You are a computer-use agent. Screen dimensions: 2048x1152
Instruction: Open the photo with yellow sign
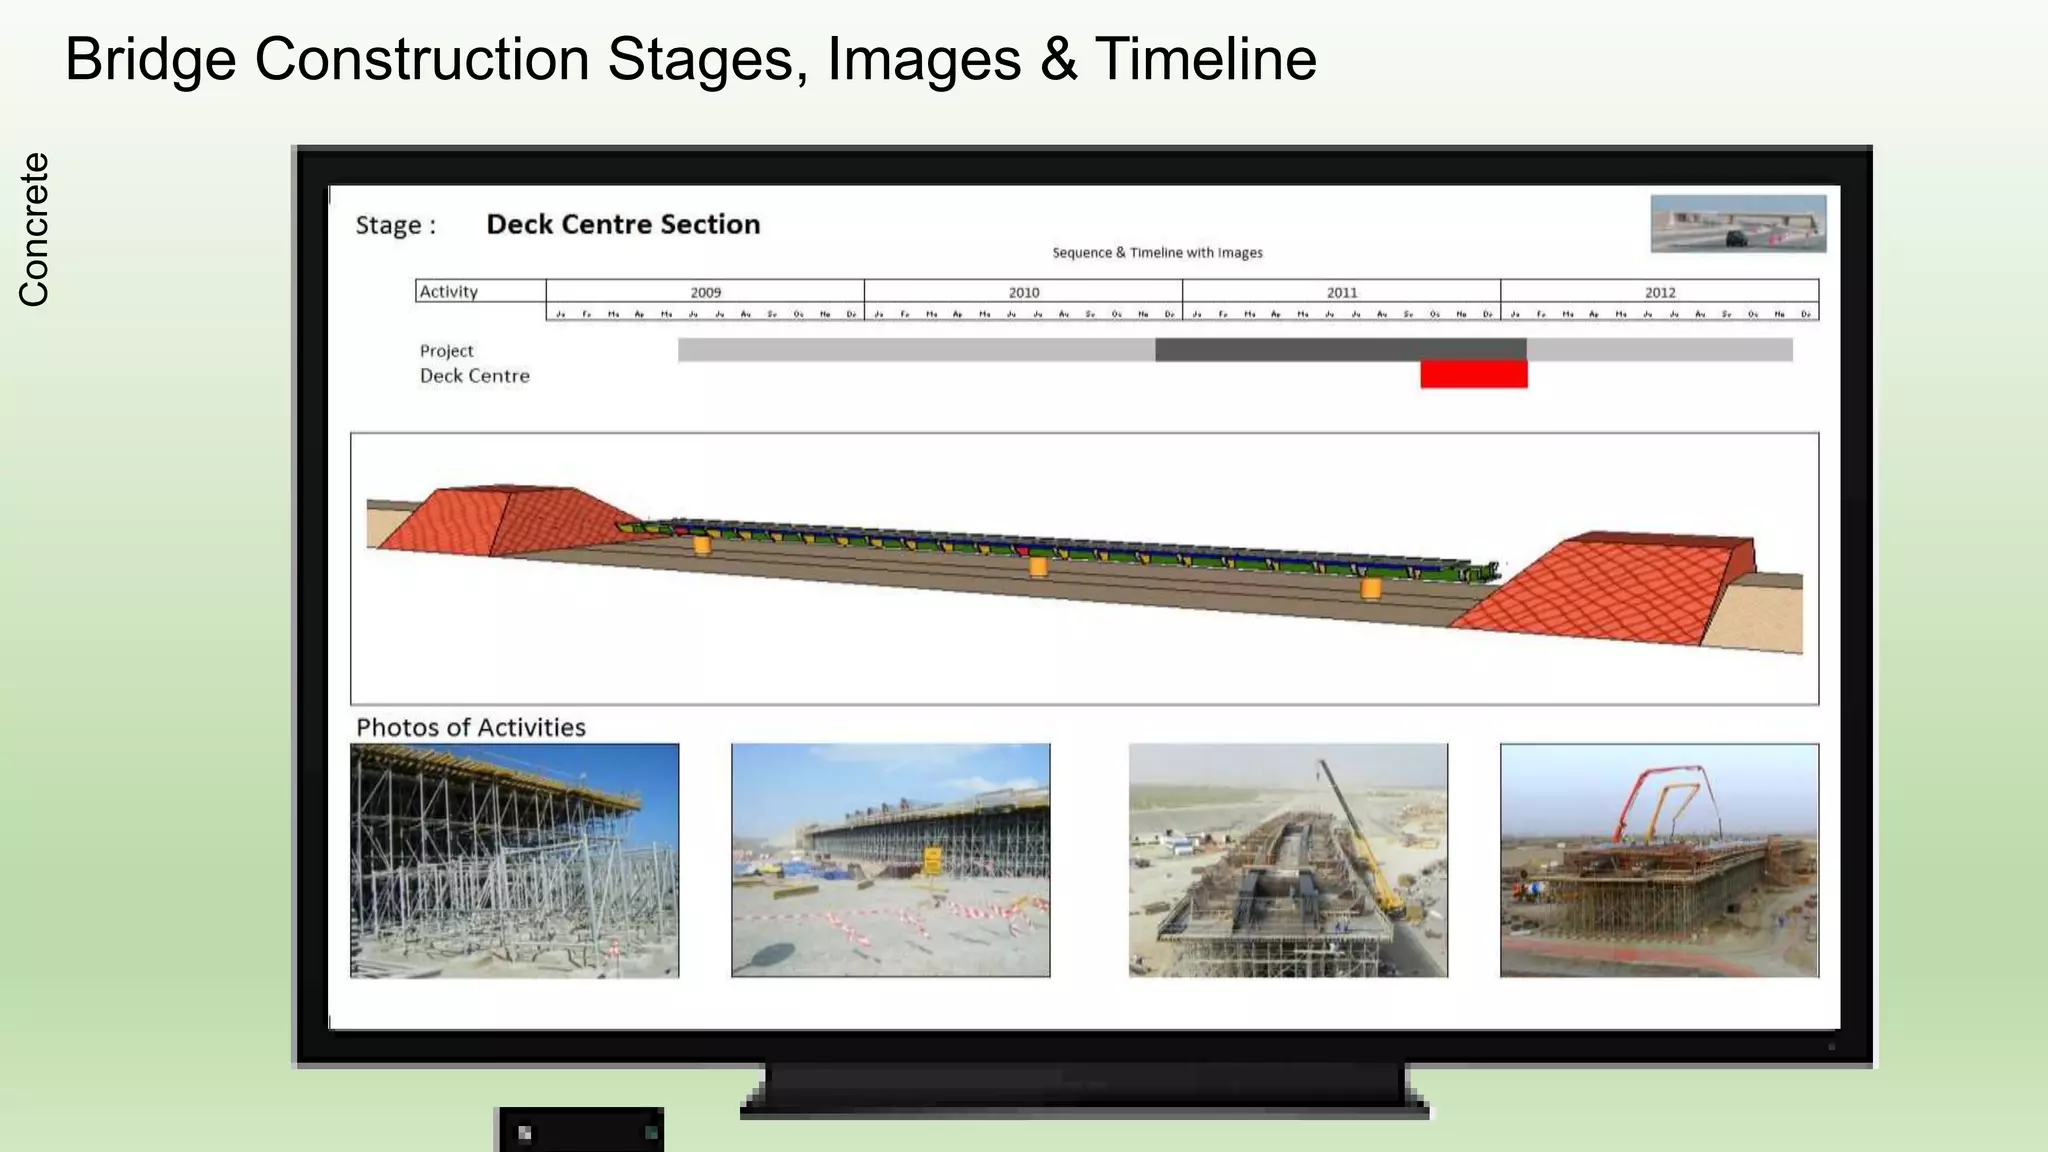[890, 860]
